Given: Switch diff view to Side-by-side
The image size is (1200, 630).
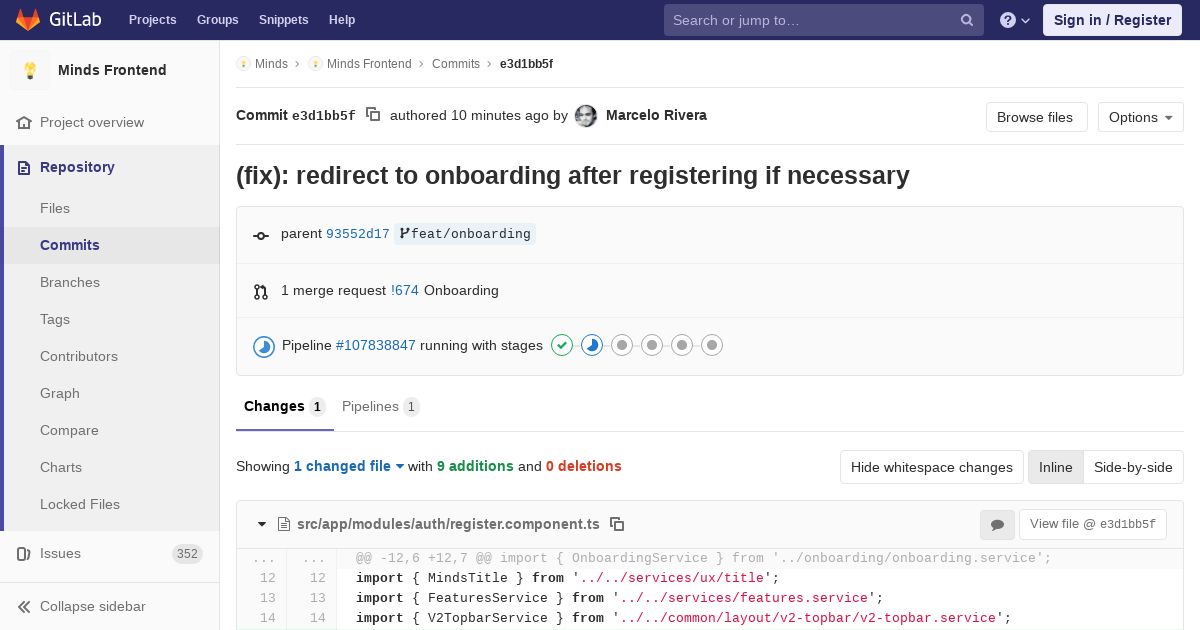Looking at the screenshot, I should [1133, 467].
